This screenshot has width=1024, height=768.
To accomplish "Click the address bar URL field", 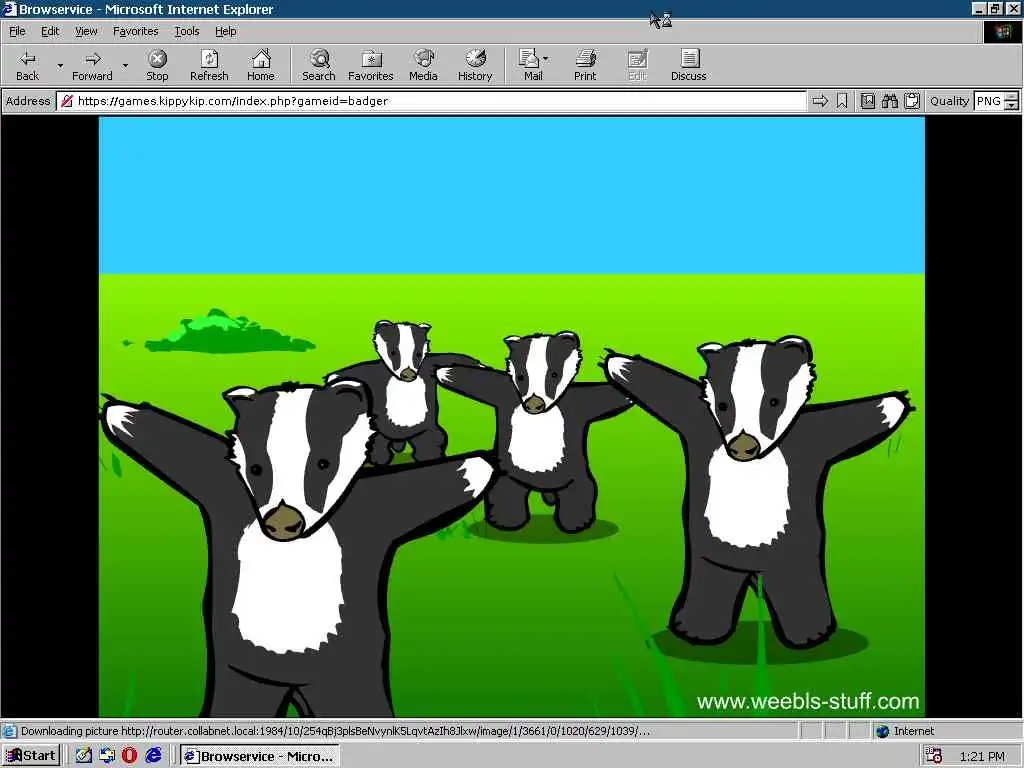I will click(432, 101).
